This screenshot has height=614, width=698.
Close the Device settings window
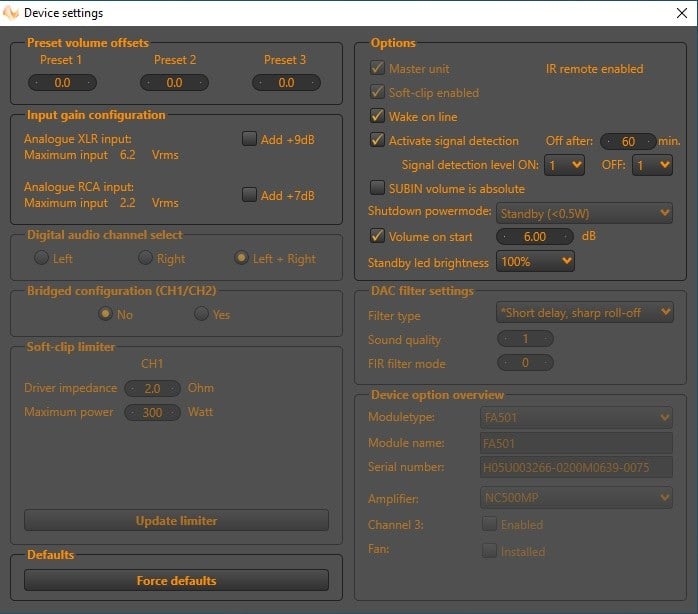680,13
